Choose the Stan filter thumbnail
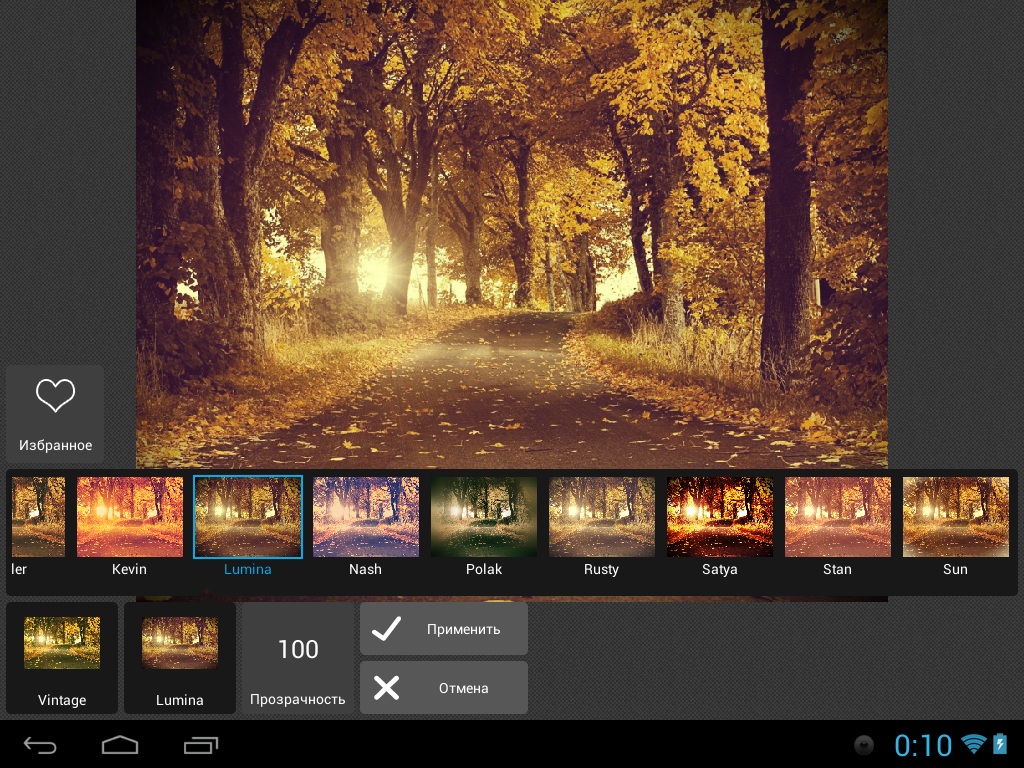Viewport: 1024px width, 768px height. [838, 517]
